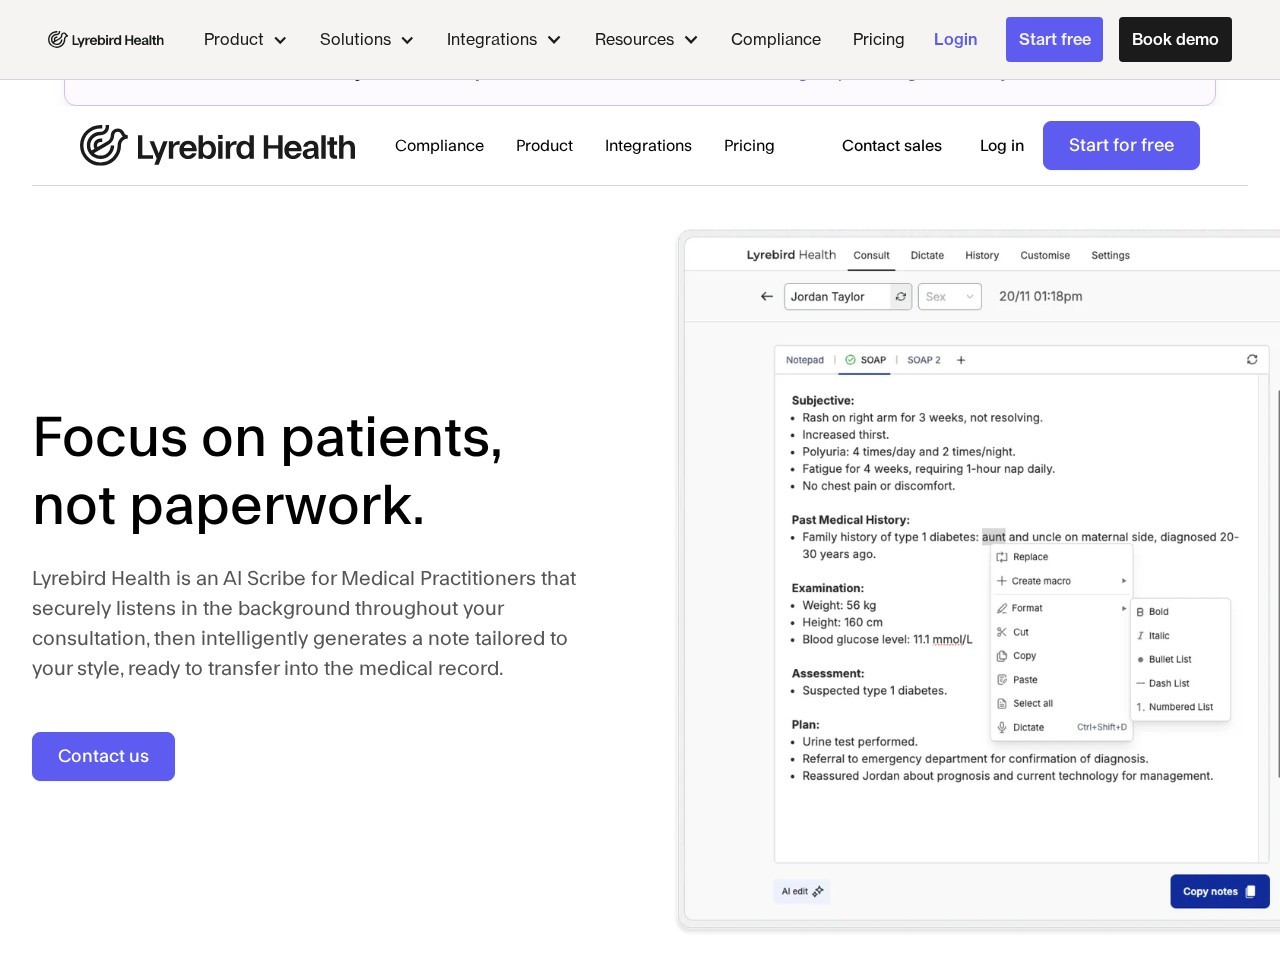Open Product in the secondary navbar
The width and height of the screenshot is (1280, 960).
[544, 146]
